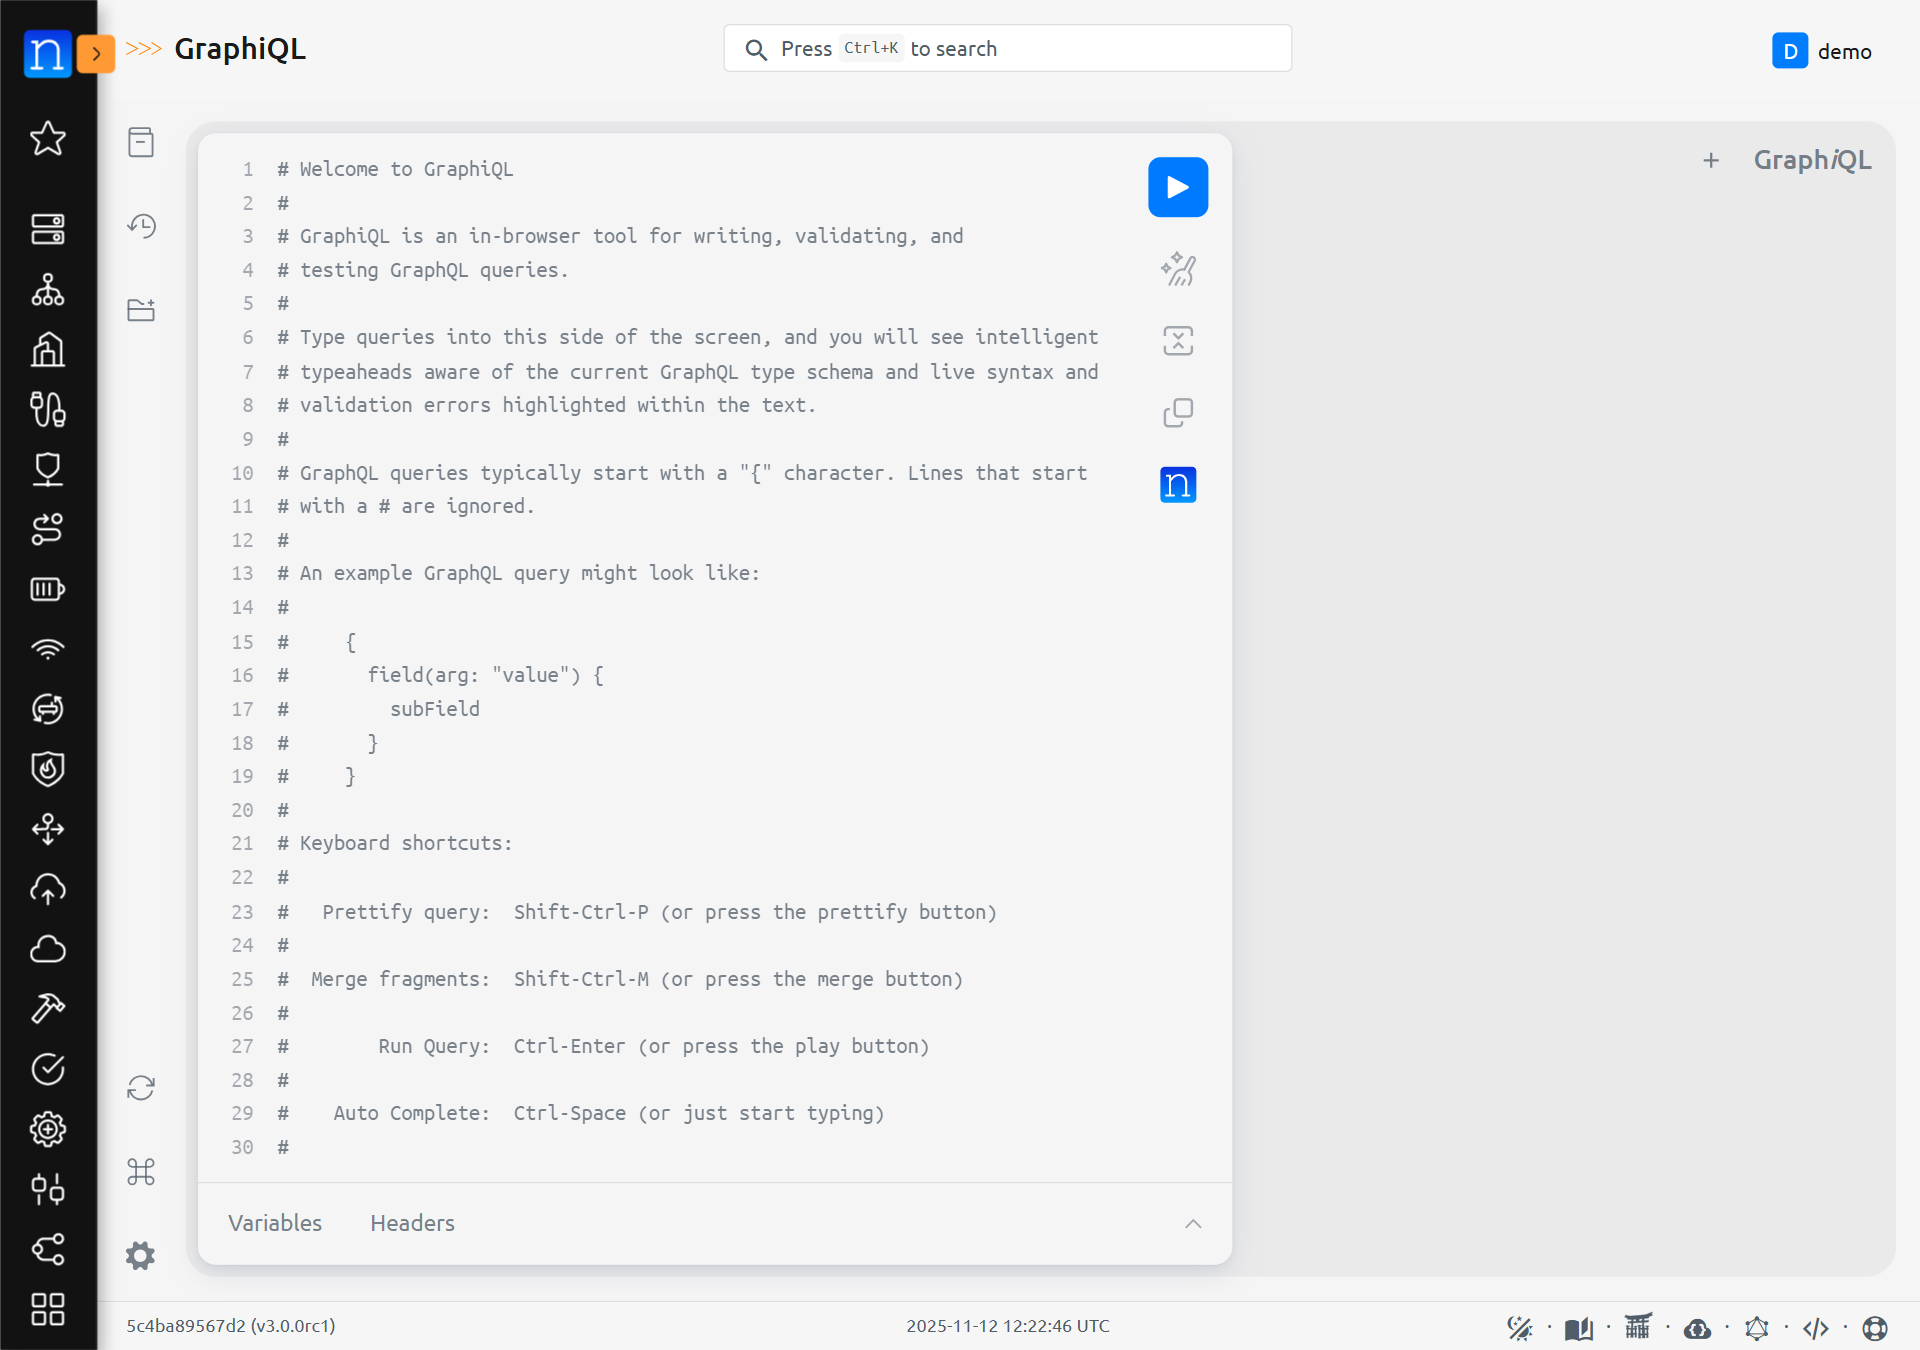Image resolution: width=1920 pixels, height=1350 pixels.
Task: Expand the sidebar with orange arrow
Action: coord(96,54)
